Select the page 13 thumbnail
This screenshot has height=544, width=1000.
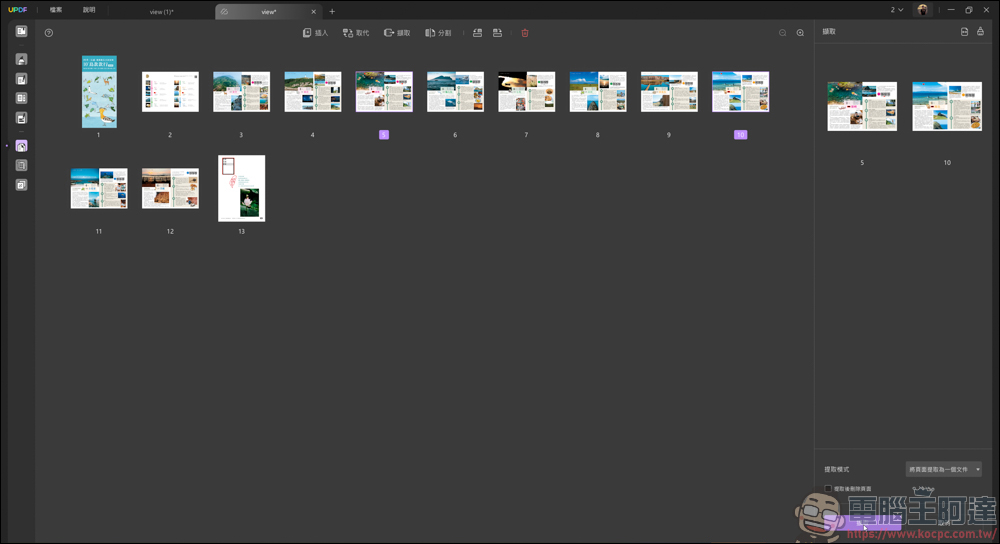pos(241,188)
